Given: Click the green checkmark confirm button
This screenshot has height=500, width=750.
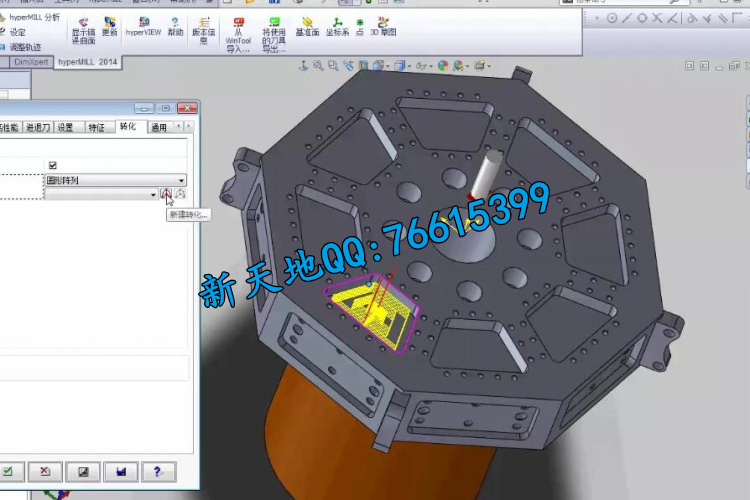Looking at the screenshot, I should pyautogui.click(x=6, y=471).
